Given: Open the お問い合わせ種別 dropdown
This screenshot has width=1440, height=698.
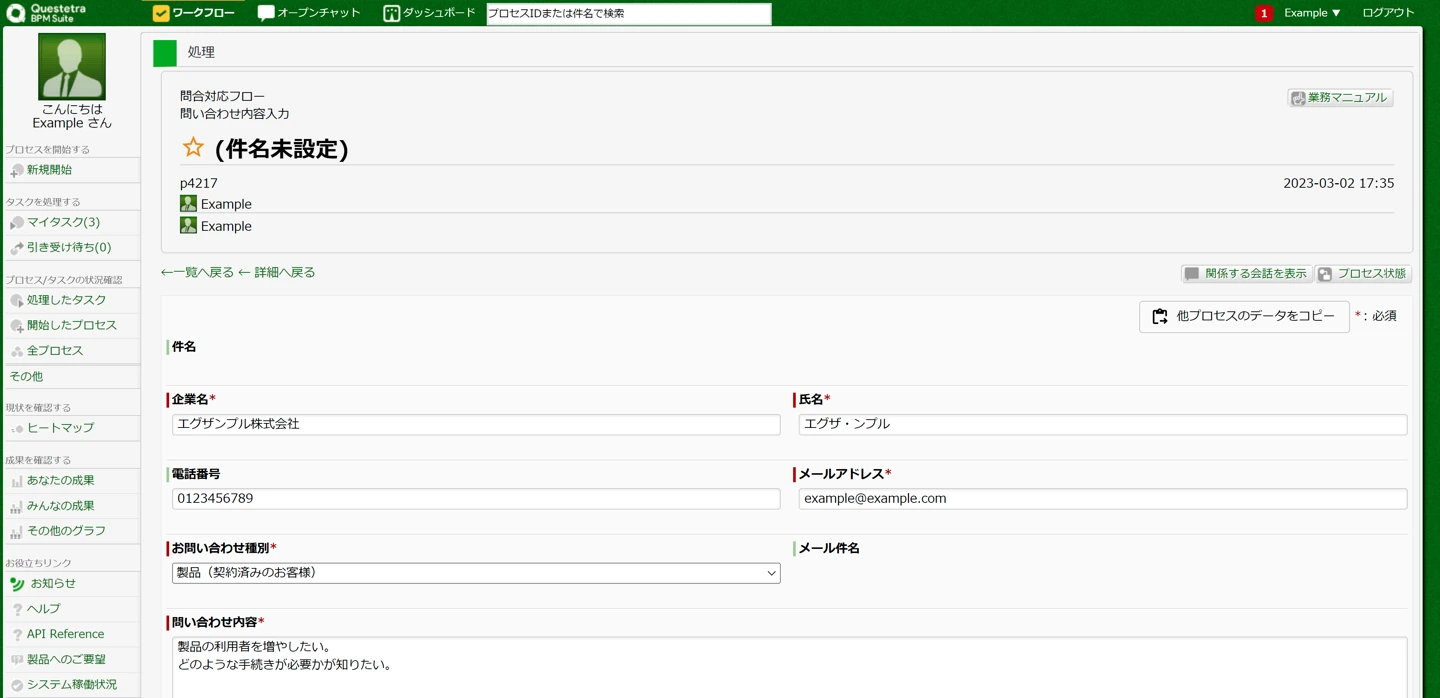Looking at the screenshot, I should point(476,573).
